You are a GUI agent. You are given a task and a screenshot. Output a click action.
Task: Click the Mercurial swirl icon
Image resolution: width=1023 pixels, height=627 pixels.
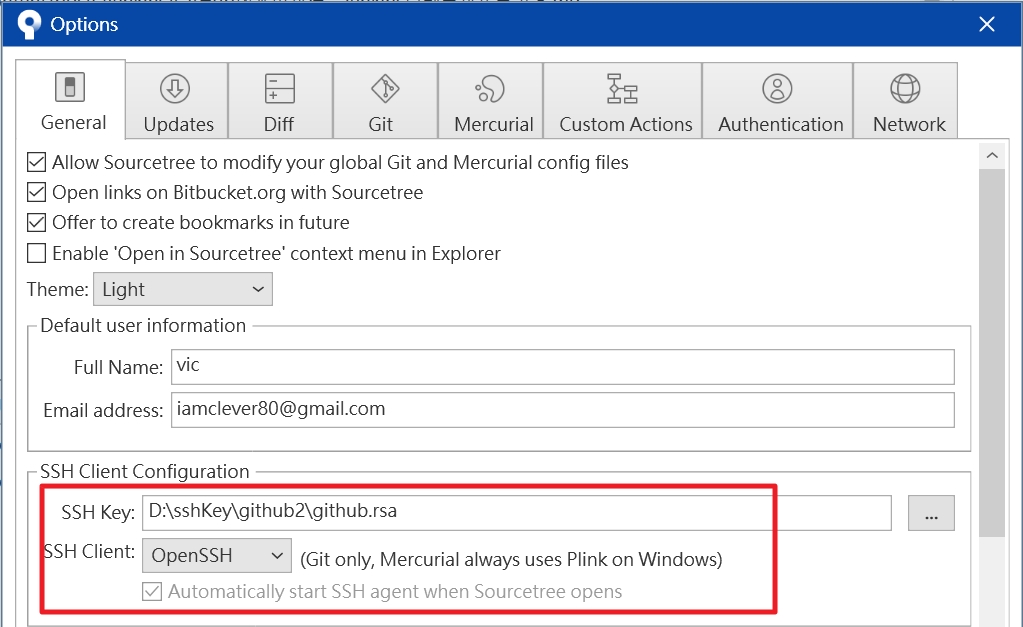tap(490, 89)
